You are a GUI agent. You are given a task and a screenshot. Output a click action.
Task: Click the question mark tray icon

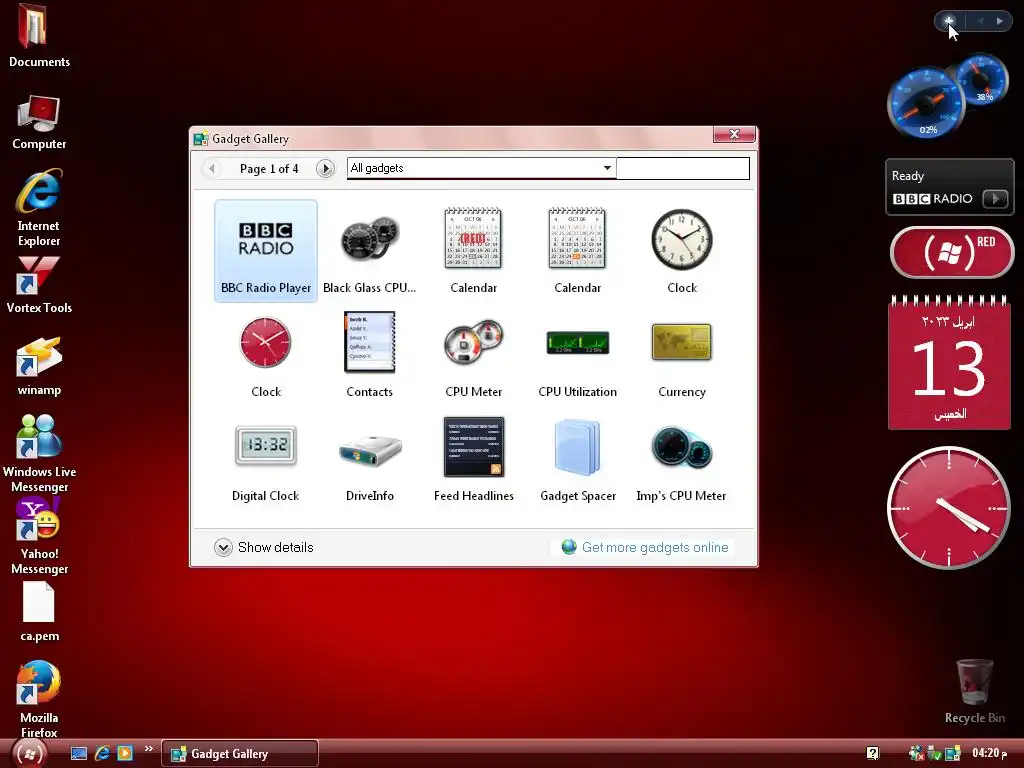pyautogui.click(x=872, y=754)
